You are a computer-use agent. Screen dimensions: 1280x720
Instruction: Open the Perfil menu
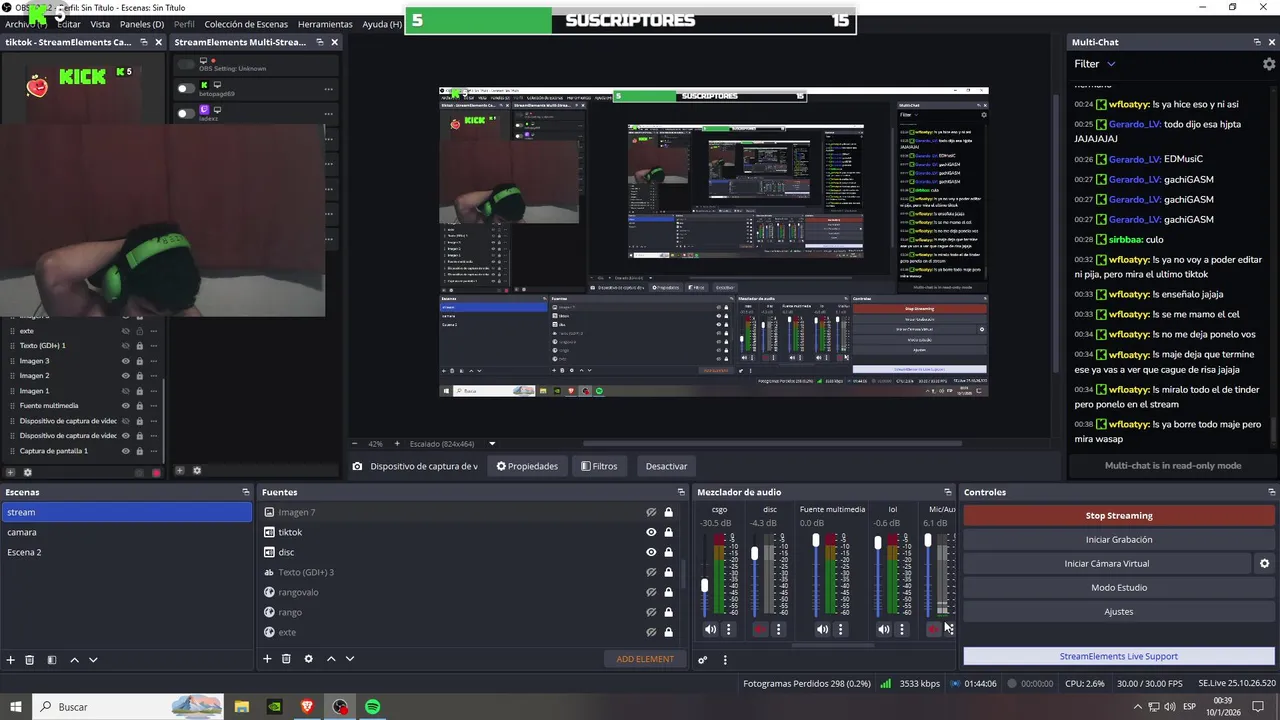point(184,24)
